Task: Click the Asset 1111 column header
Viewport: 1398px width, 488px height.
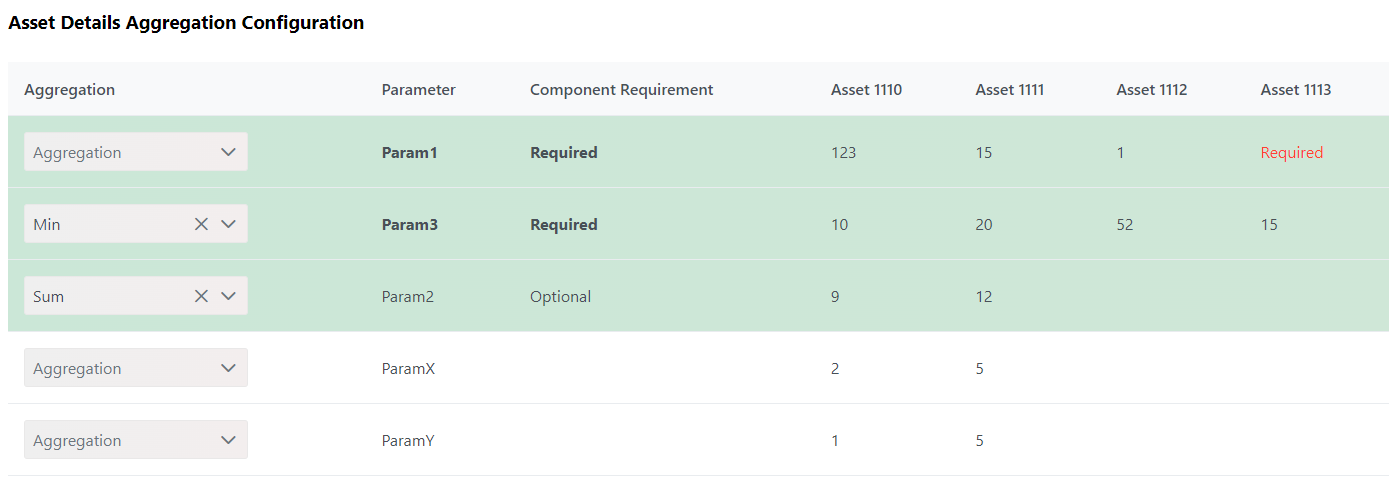Action: coord(1010,90)
